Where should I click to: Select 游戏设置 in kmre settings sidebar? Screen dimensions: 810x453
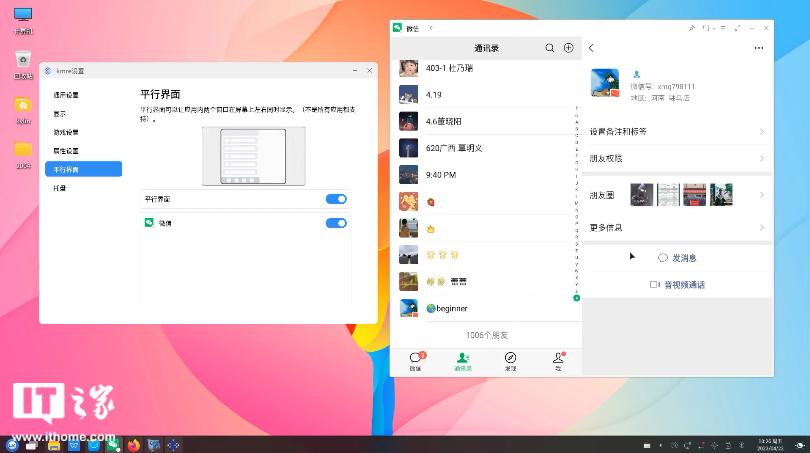tap(84, 132)
